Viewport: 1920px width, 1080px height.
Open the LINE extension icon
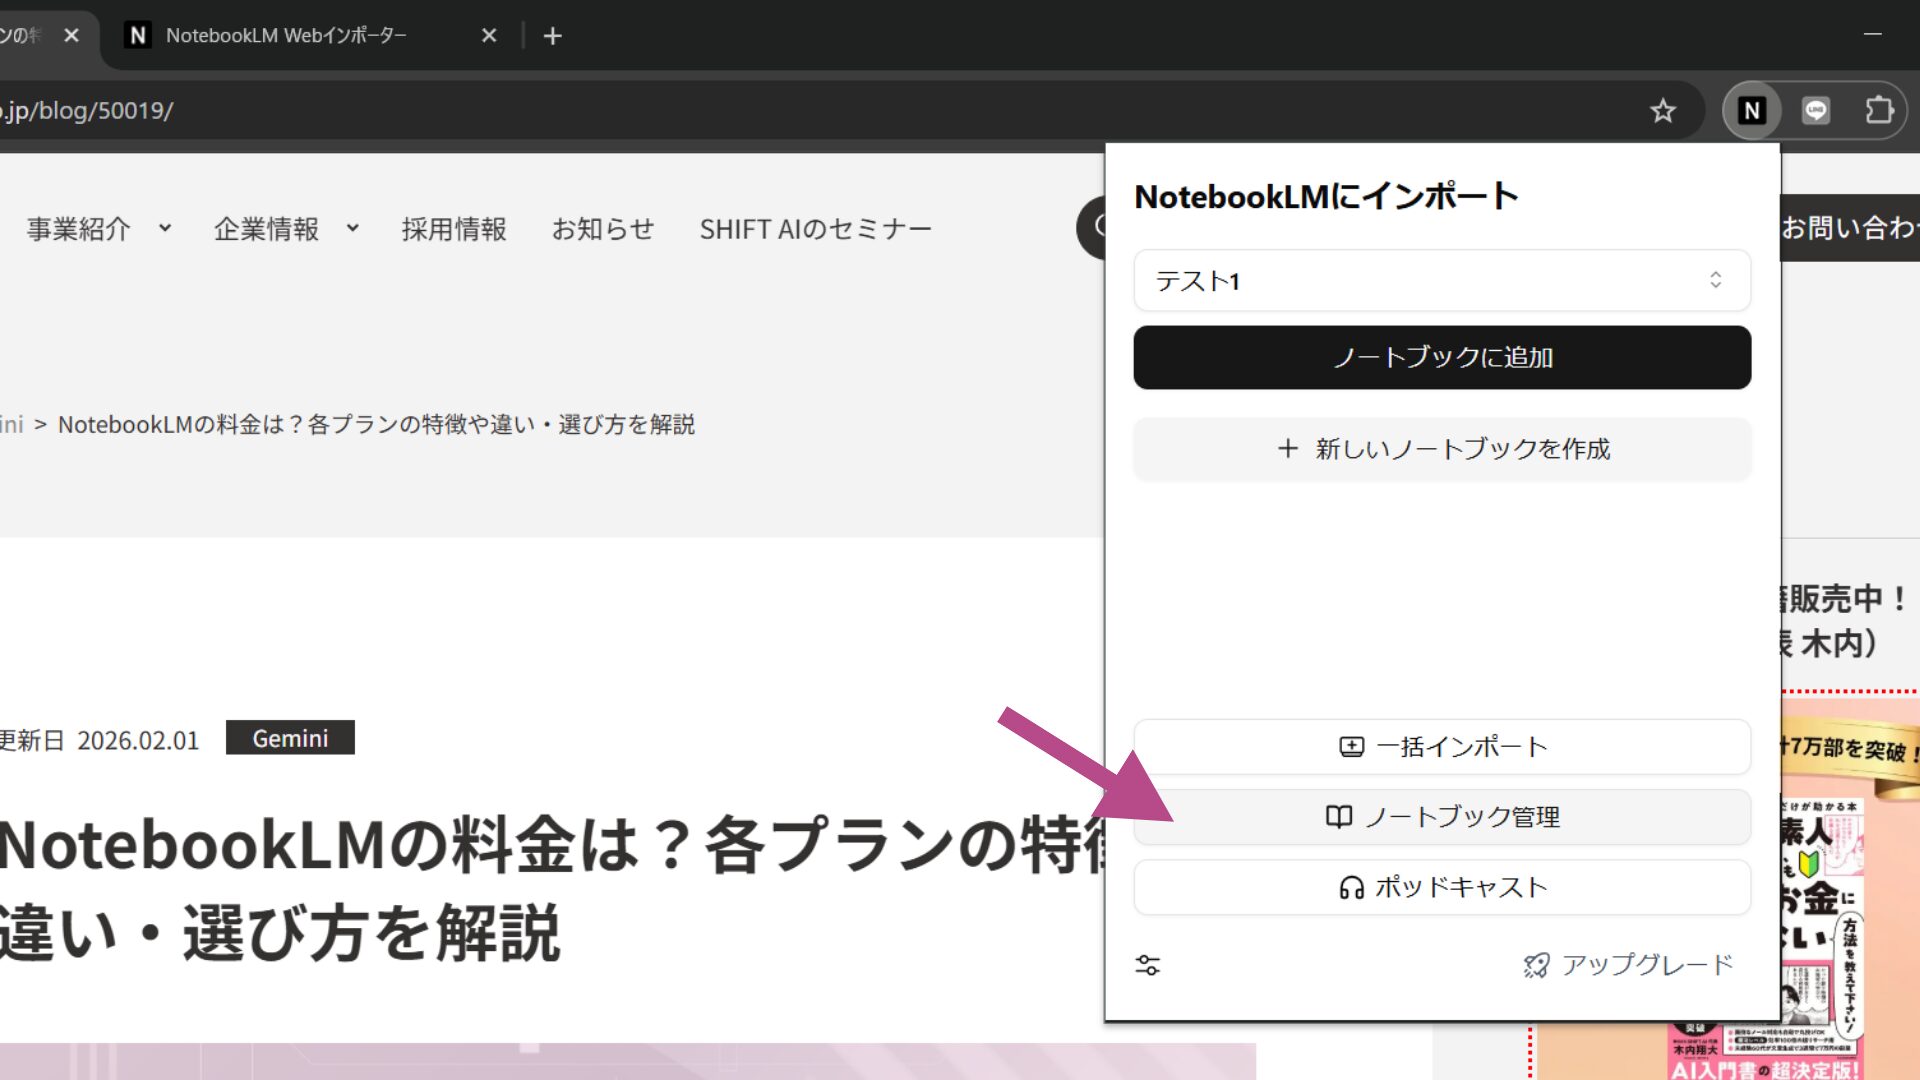point(1815,111)
